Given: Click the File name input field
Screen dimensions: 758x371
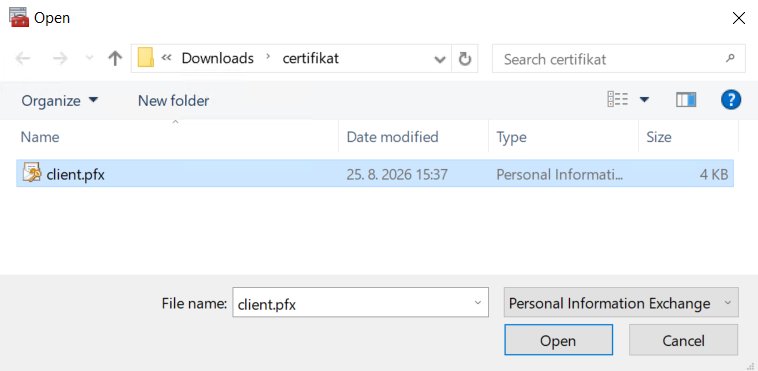Looking at the screenshot, I should [360, 303].
